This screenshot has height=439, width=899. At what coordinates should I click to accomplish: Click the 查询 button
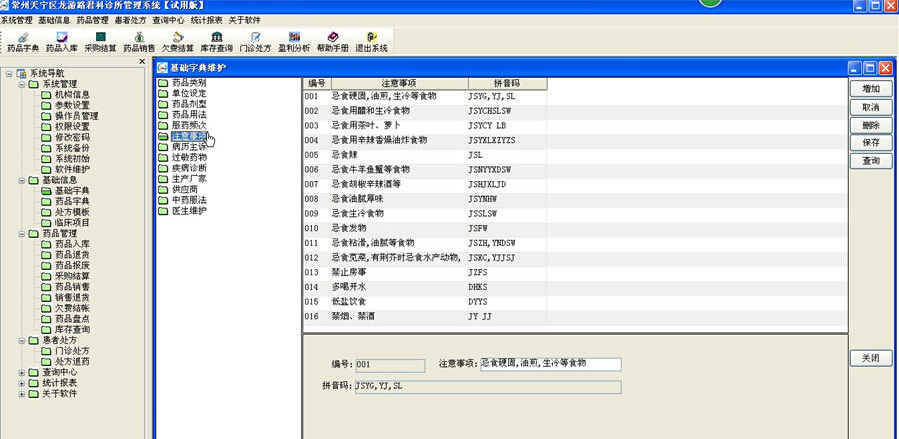click(x=871, y=161)
